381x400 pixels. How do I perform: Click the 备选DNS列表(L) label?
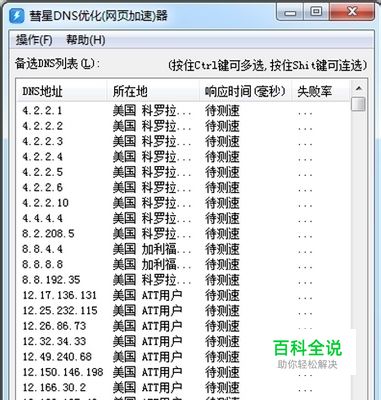tap(57, 63)
